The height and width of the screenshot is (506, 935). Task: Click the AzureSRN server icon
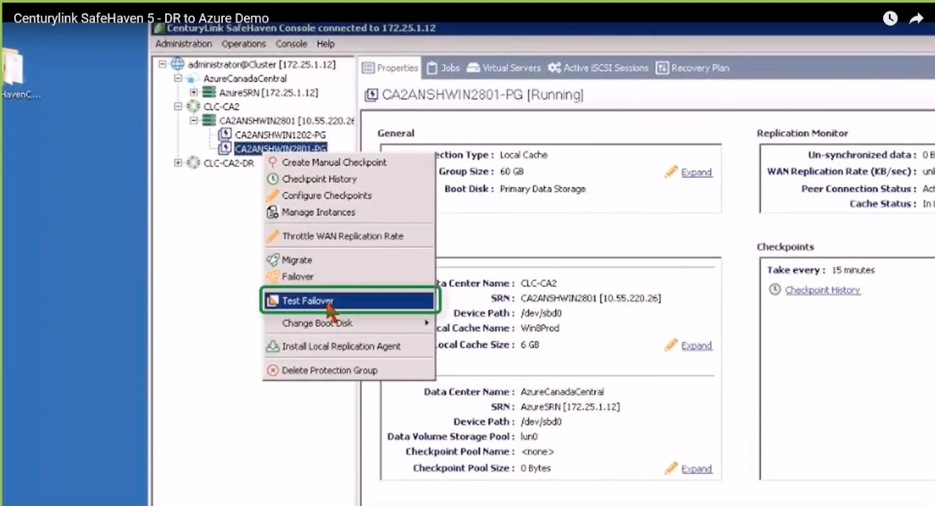(209, 92)
